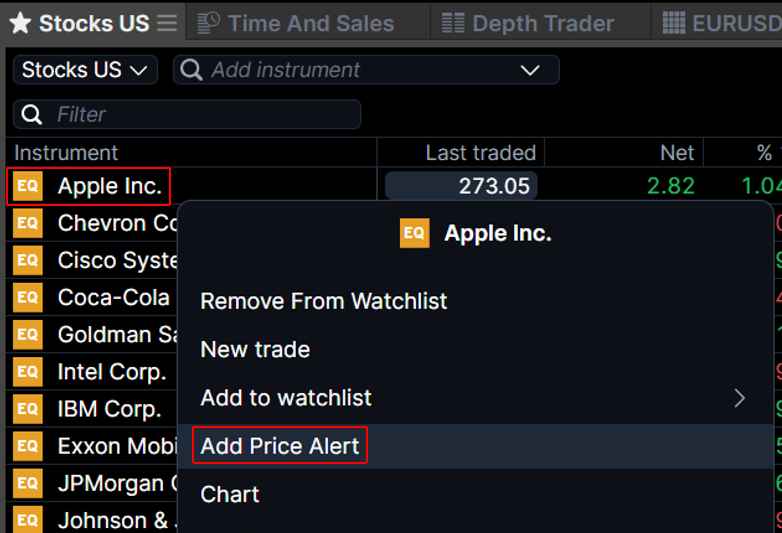Image resolution: width=782 pixels, height=533 pixels.
Task: Open the Stocks US watchlist dropdown
Action: (85, 70)
